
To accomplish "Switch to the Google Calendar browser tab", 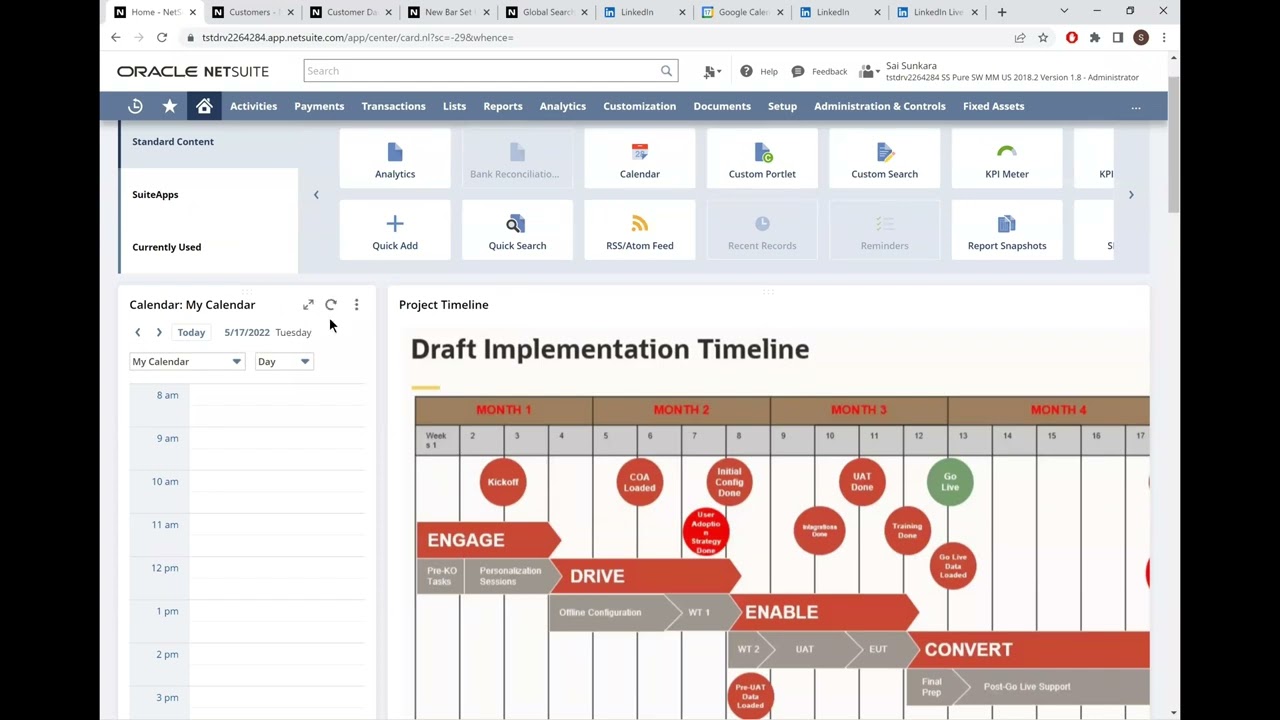I will pos(743,12).
